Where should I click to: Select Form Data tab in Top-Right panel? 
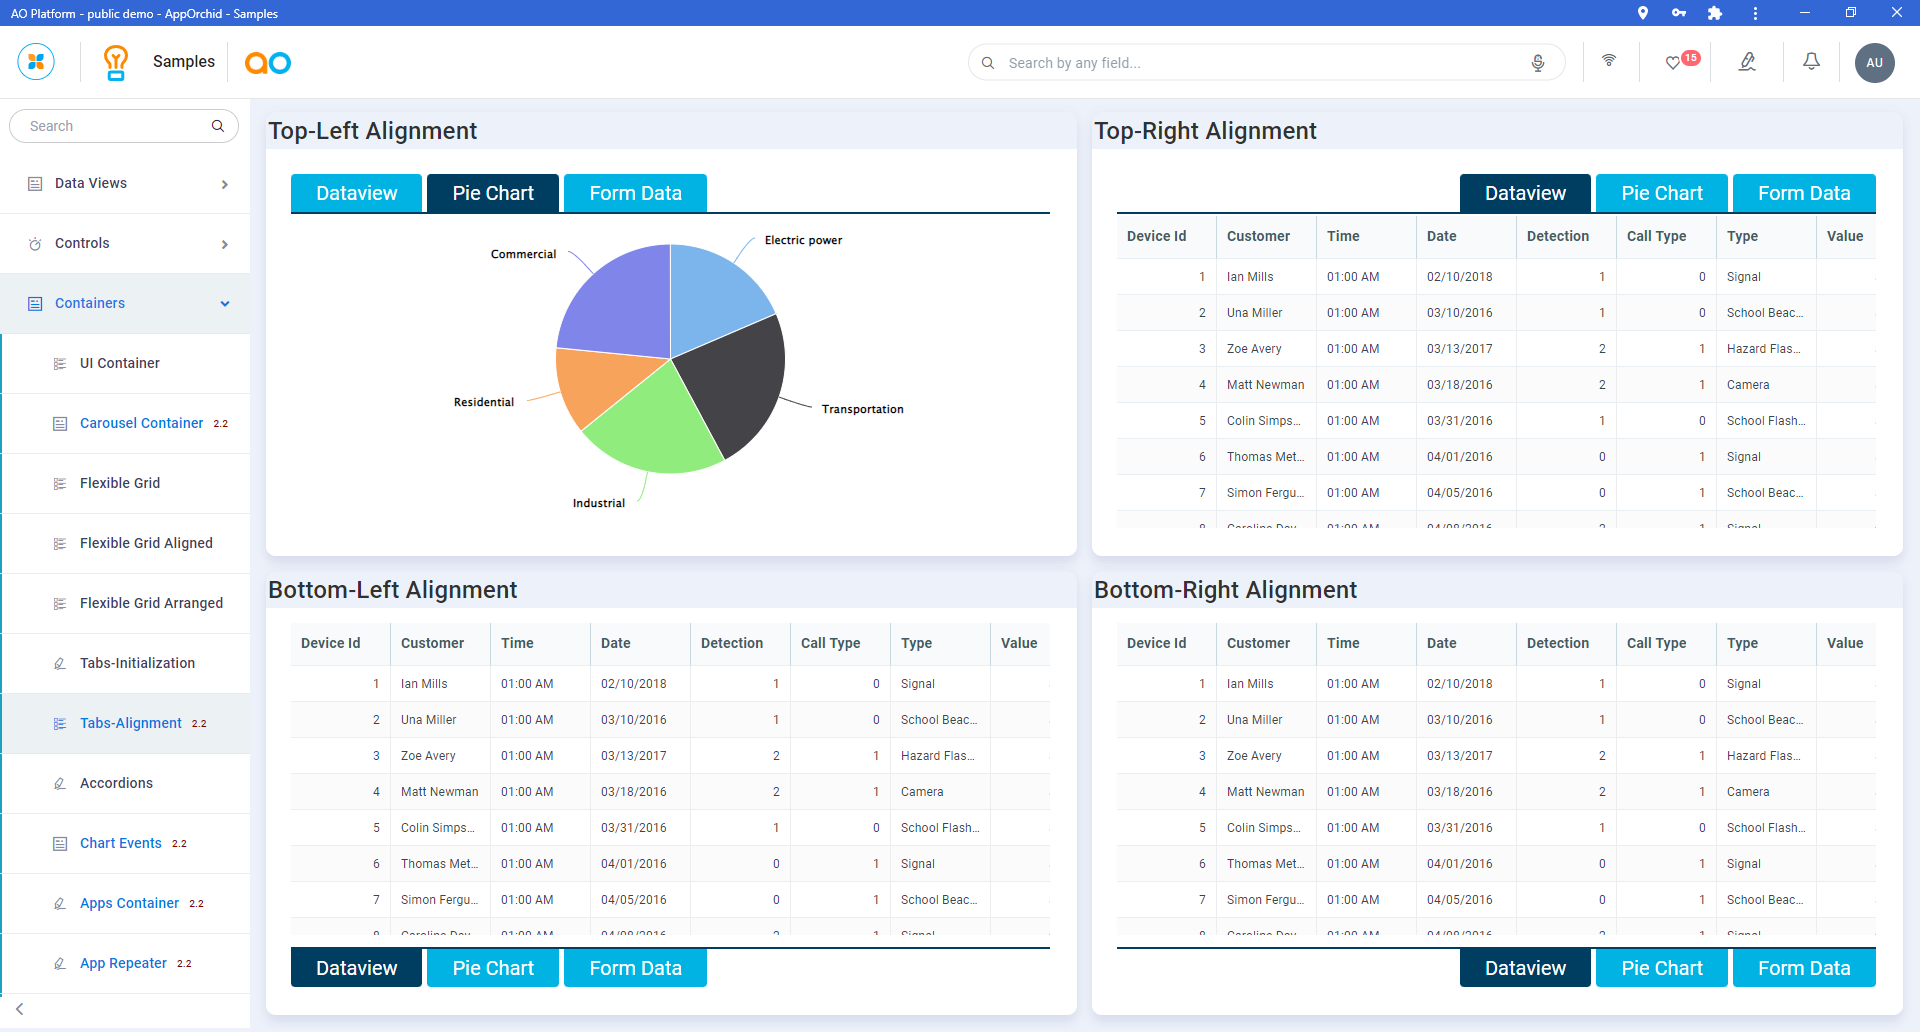pyautogui.click(x=1803, y=193)
